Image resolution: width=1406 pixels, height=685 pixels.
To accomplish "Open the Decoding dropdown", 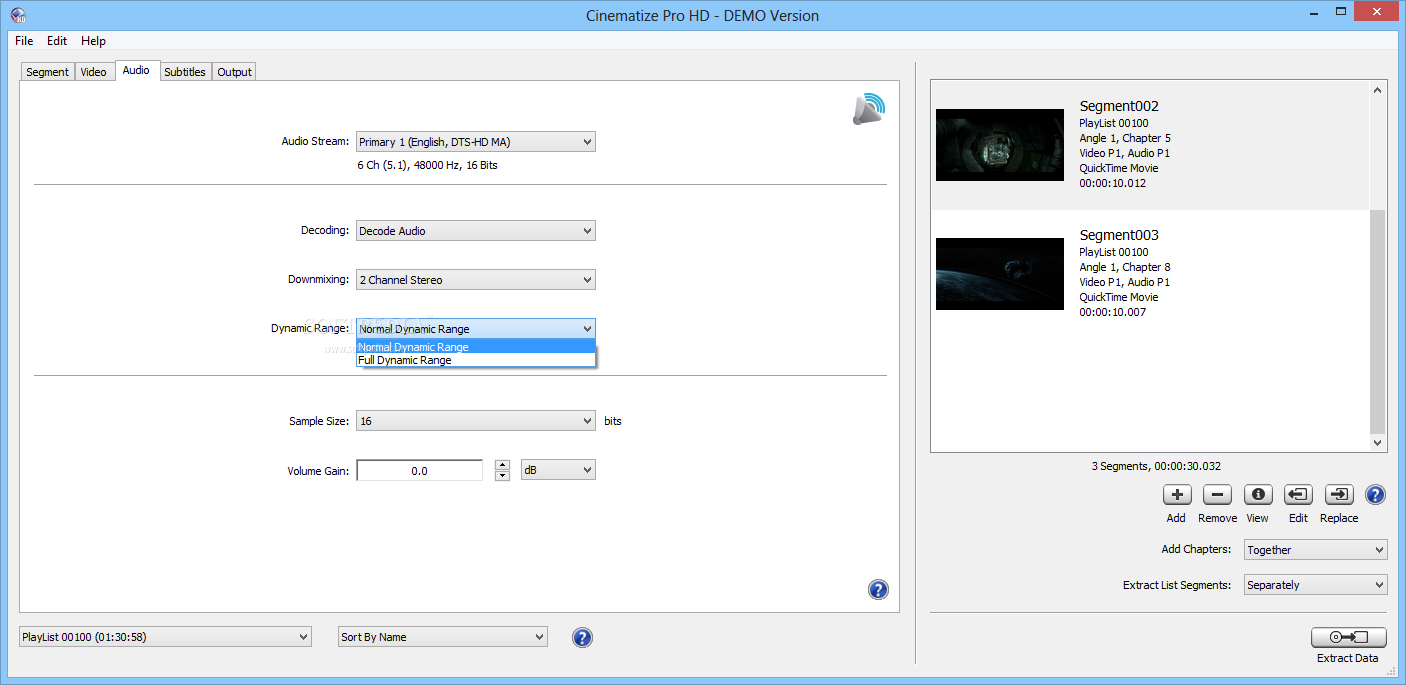I will 476,231.
